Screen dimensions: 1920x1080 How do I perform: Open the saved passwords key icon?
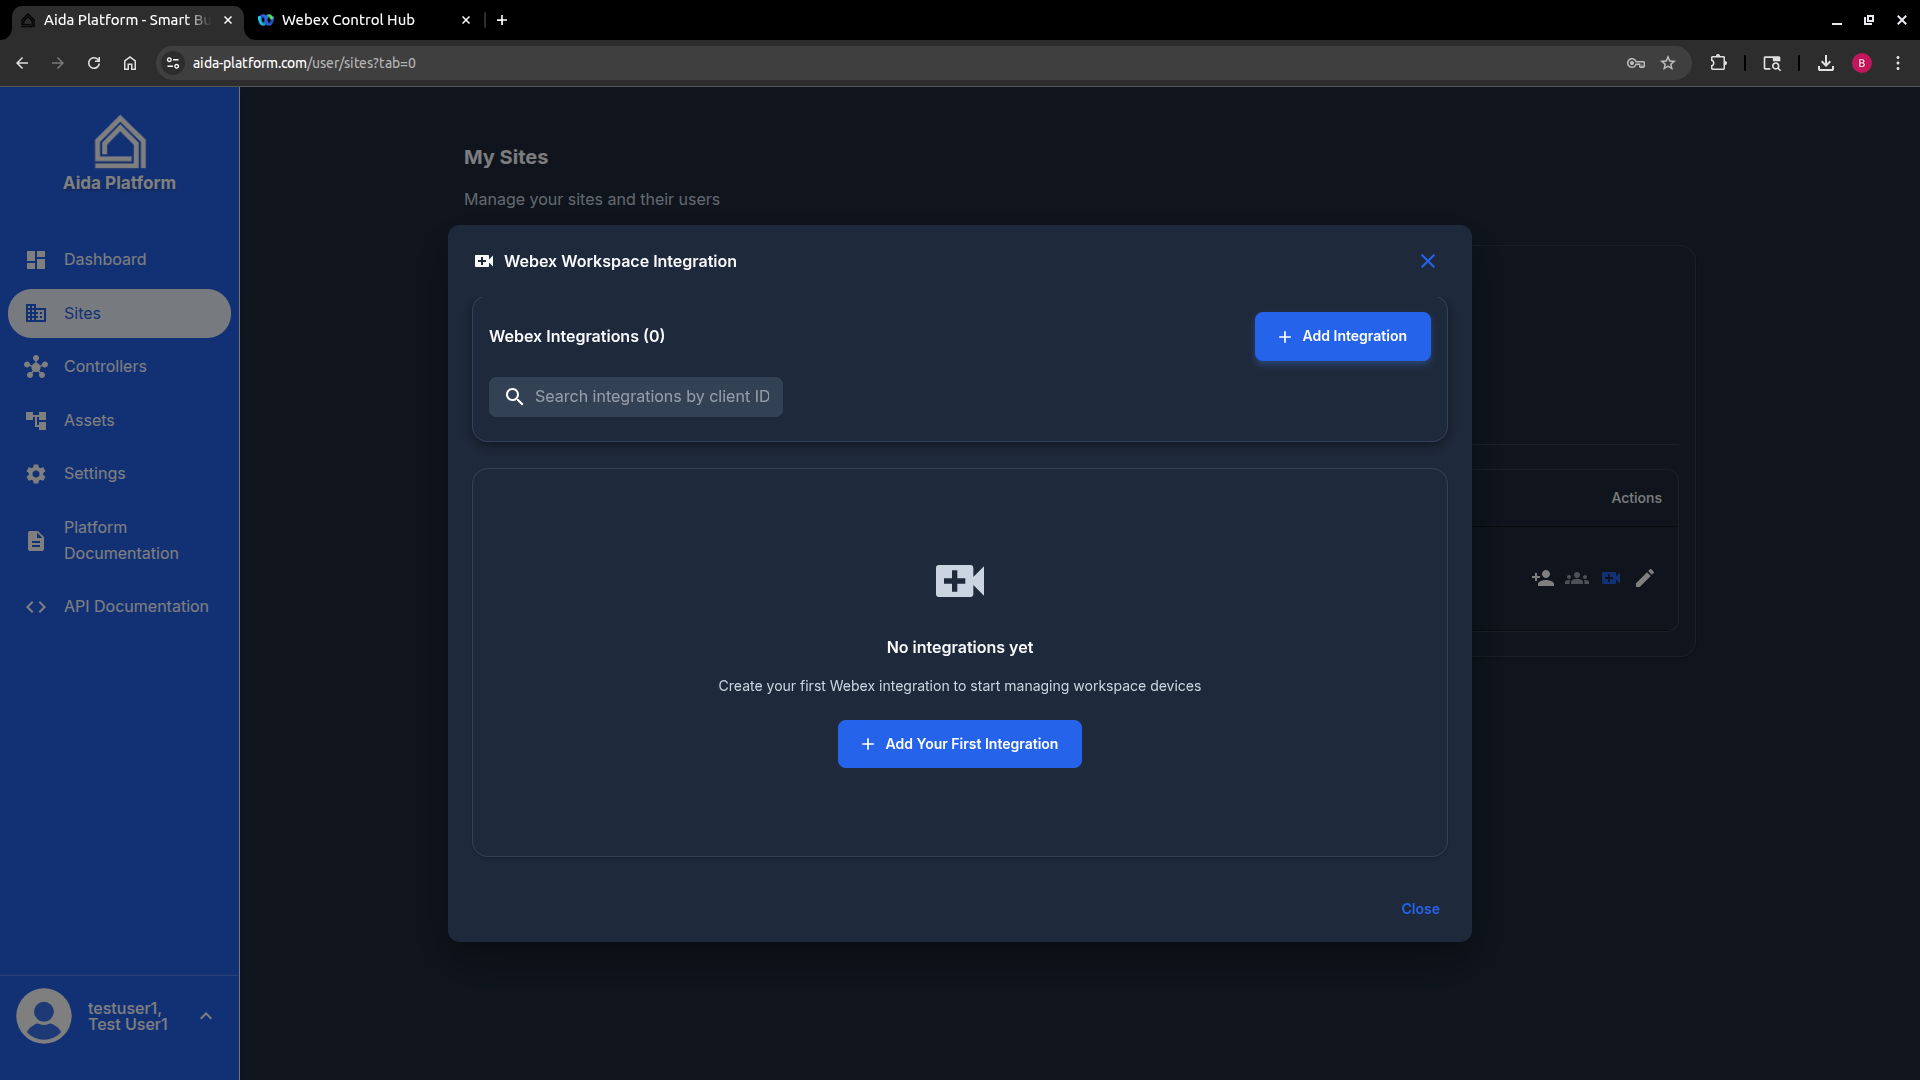pyautogui.click(x=1636, y=62)
